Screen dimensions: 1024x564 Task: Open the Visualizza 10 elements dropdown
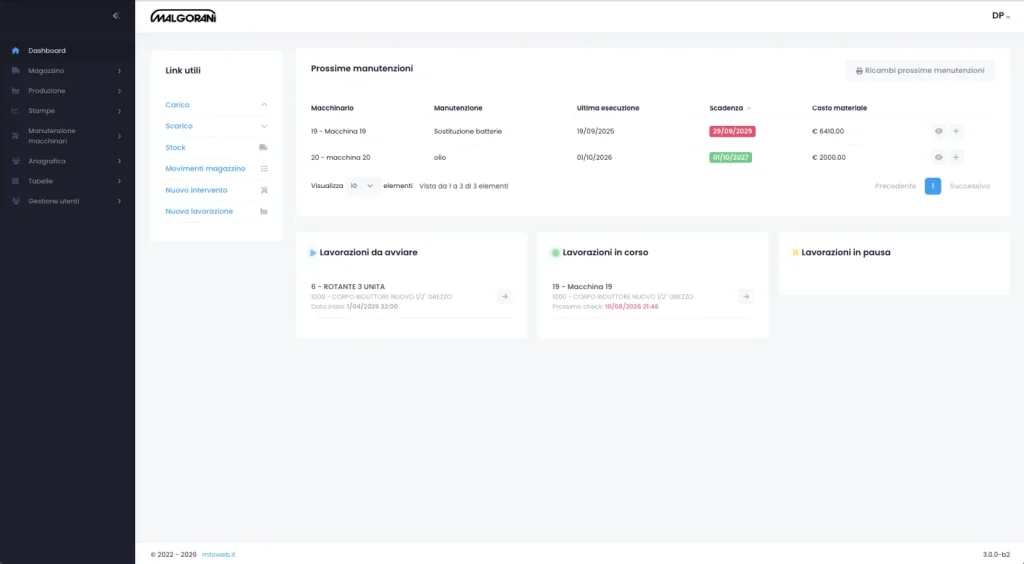[362, 186]
